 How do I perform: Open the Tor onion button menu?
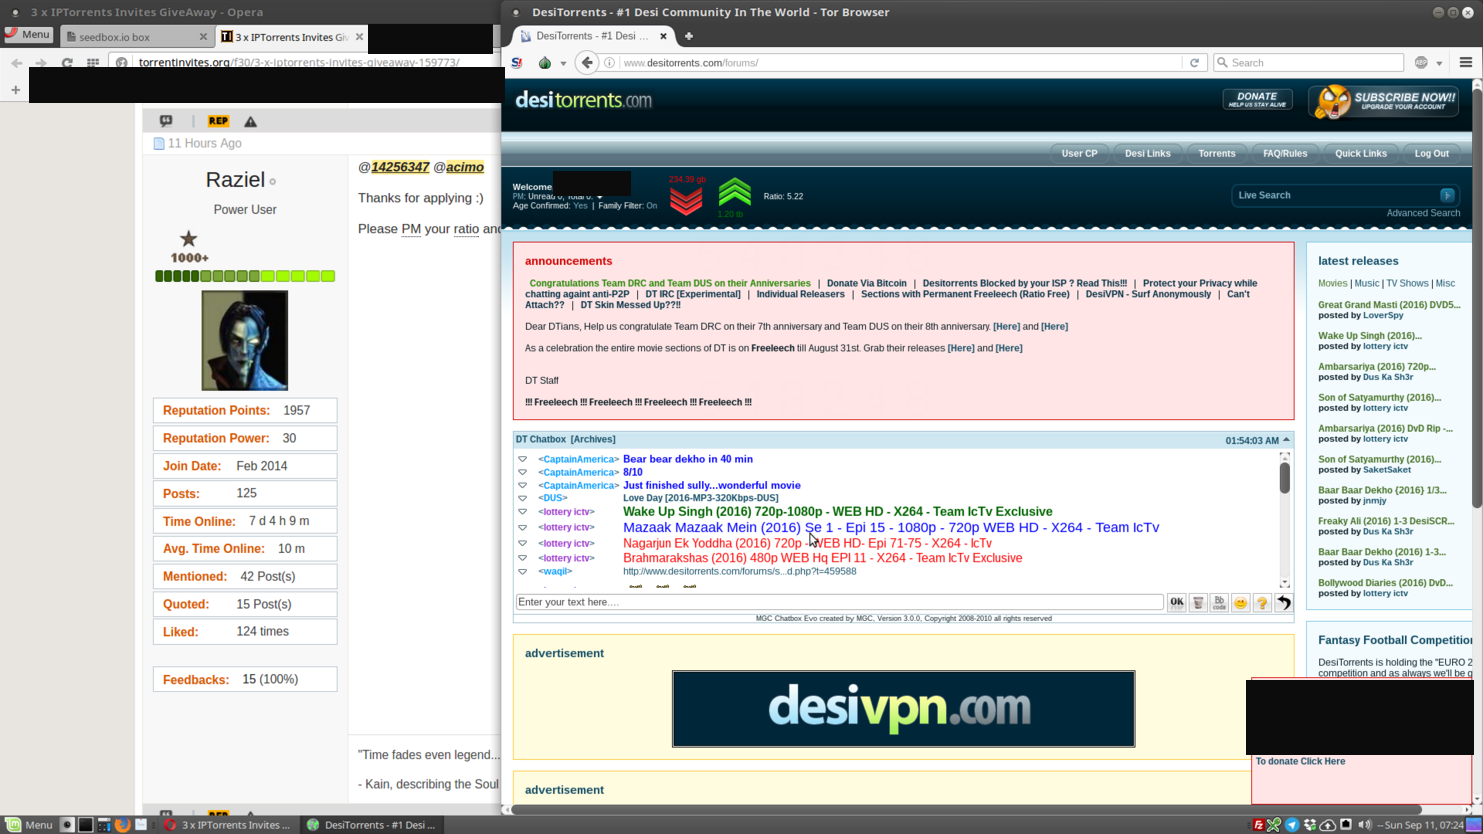(545, 62)
